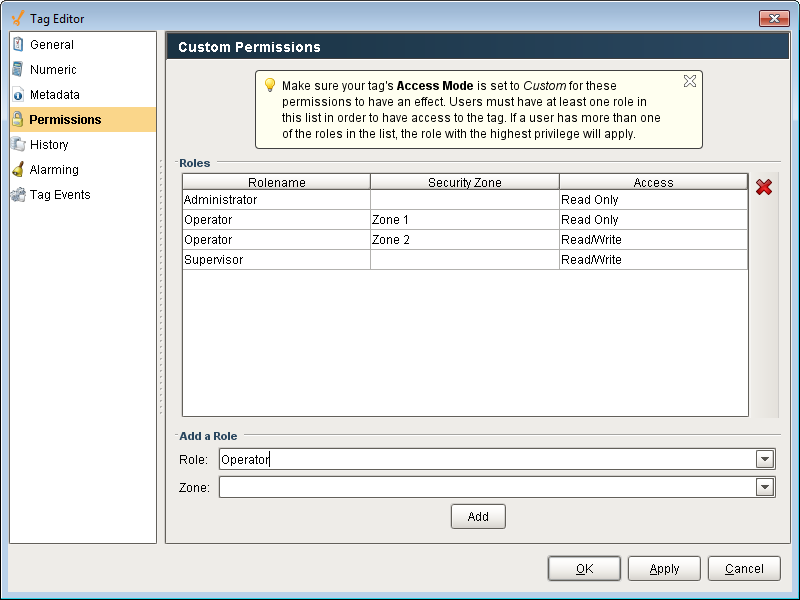
Task: Click the History clock icon
Action: click(18, 145)
